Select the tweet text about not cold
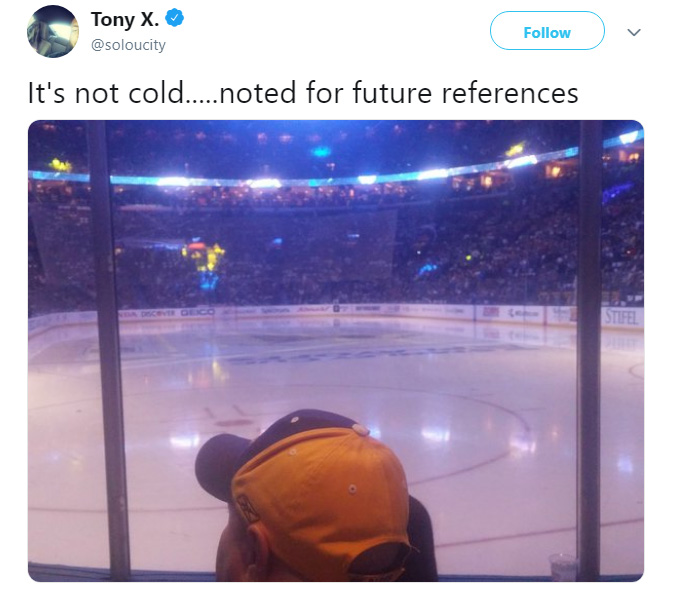 tap(303, 93)
